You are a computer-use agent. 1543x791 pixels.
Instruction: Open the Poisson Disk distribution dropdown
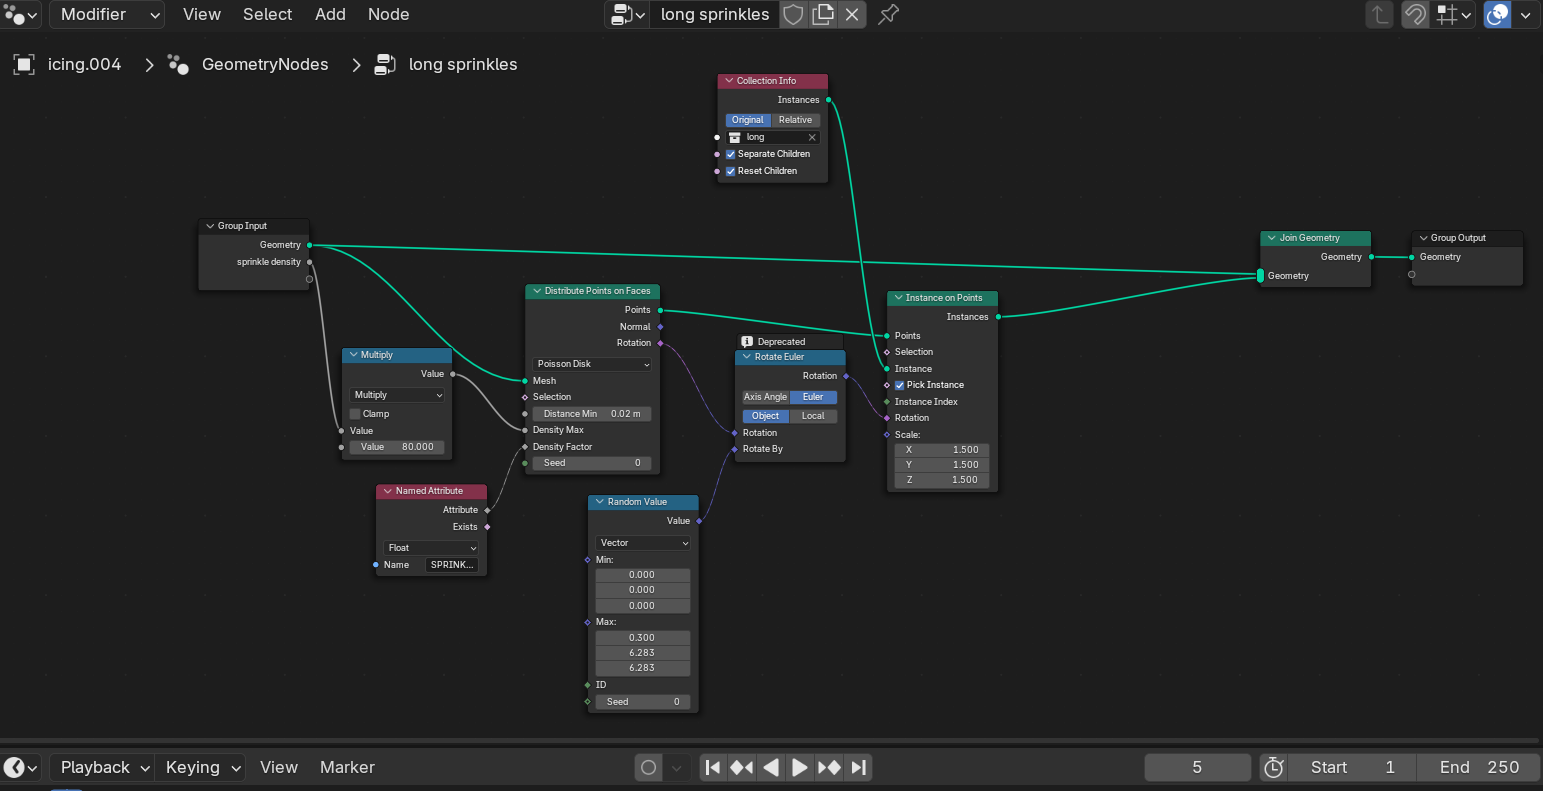592,364
